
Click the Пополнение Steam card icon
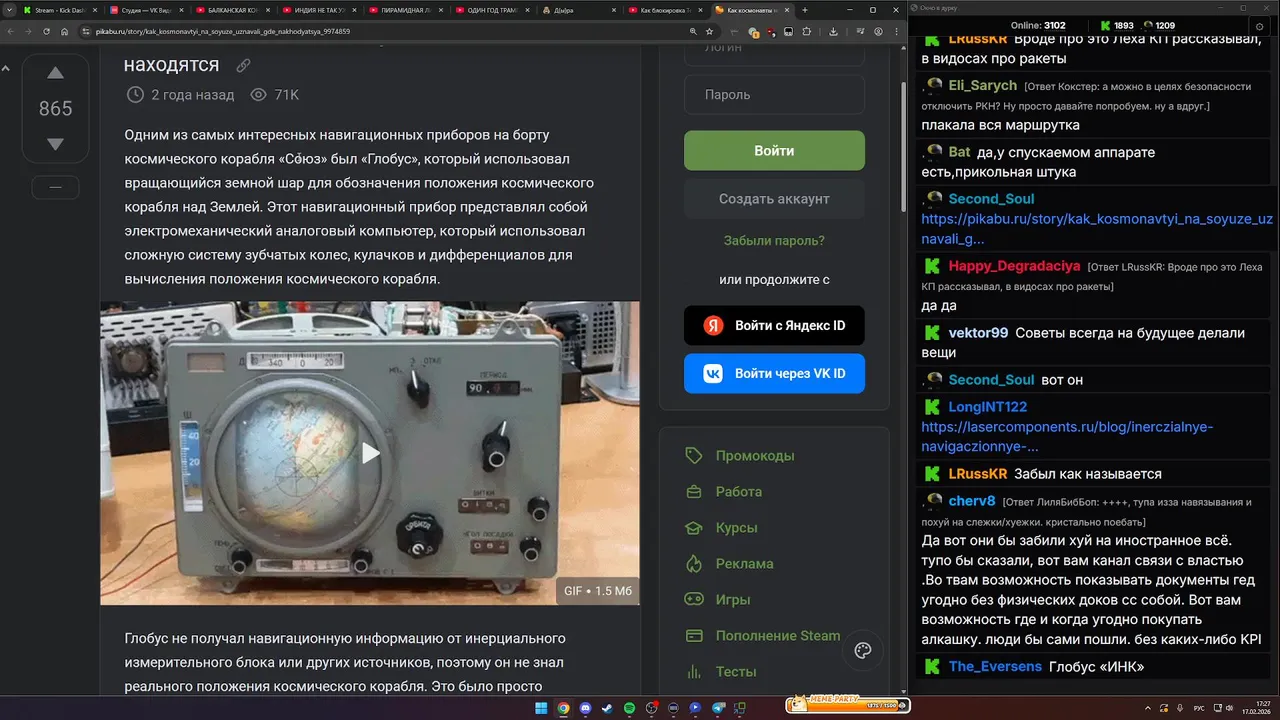[x=694, y=636]
